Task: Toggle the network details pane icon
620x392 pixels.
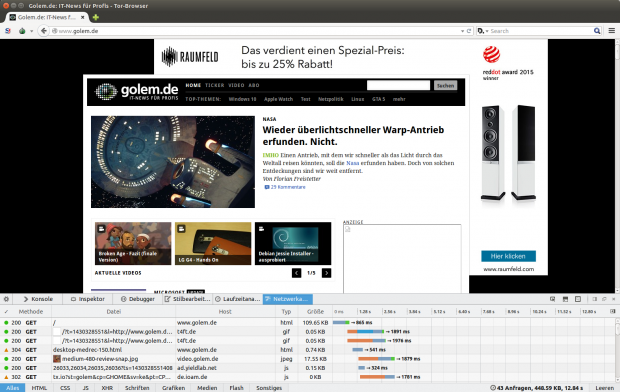Action: pos(612,312)
